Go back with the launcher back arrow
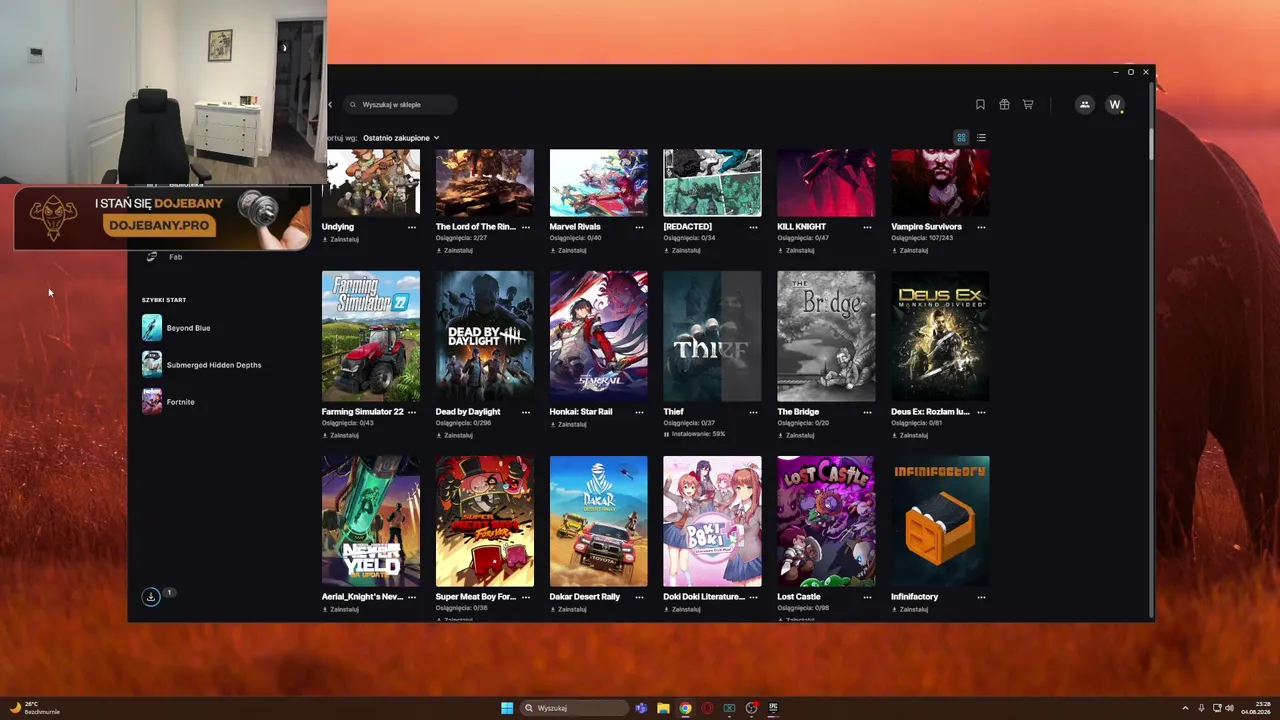This screenshot has width=1280, height=720. point(331,105)
